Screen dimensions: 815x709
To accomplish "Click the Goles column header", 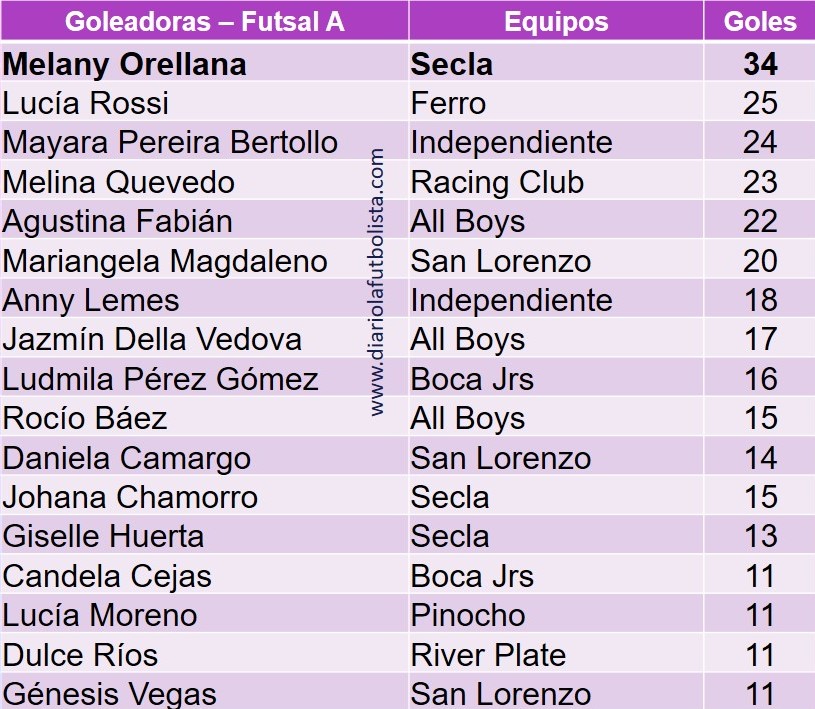I will point(760,21).
